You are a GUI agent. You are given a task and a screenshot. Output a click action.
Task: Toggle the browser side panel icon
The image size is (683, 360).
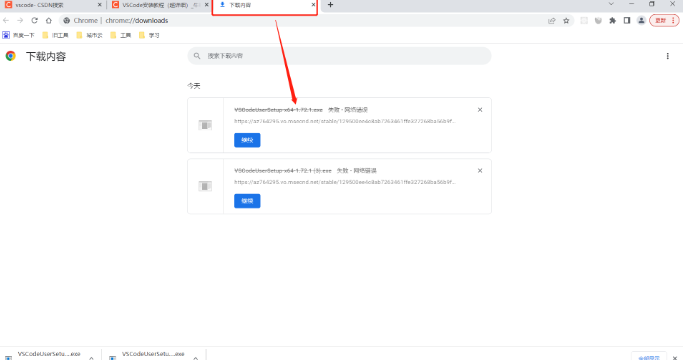(x=627, y=20)
